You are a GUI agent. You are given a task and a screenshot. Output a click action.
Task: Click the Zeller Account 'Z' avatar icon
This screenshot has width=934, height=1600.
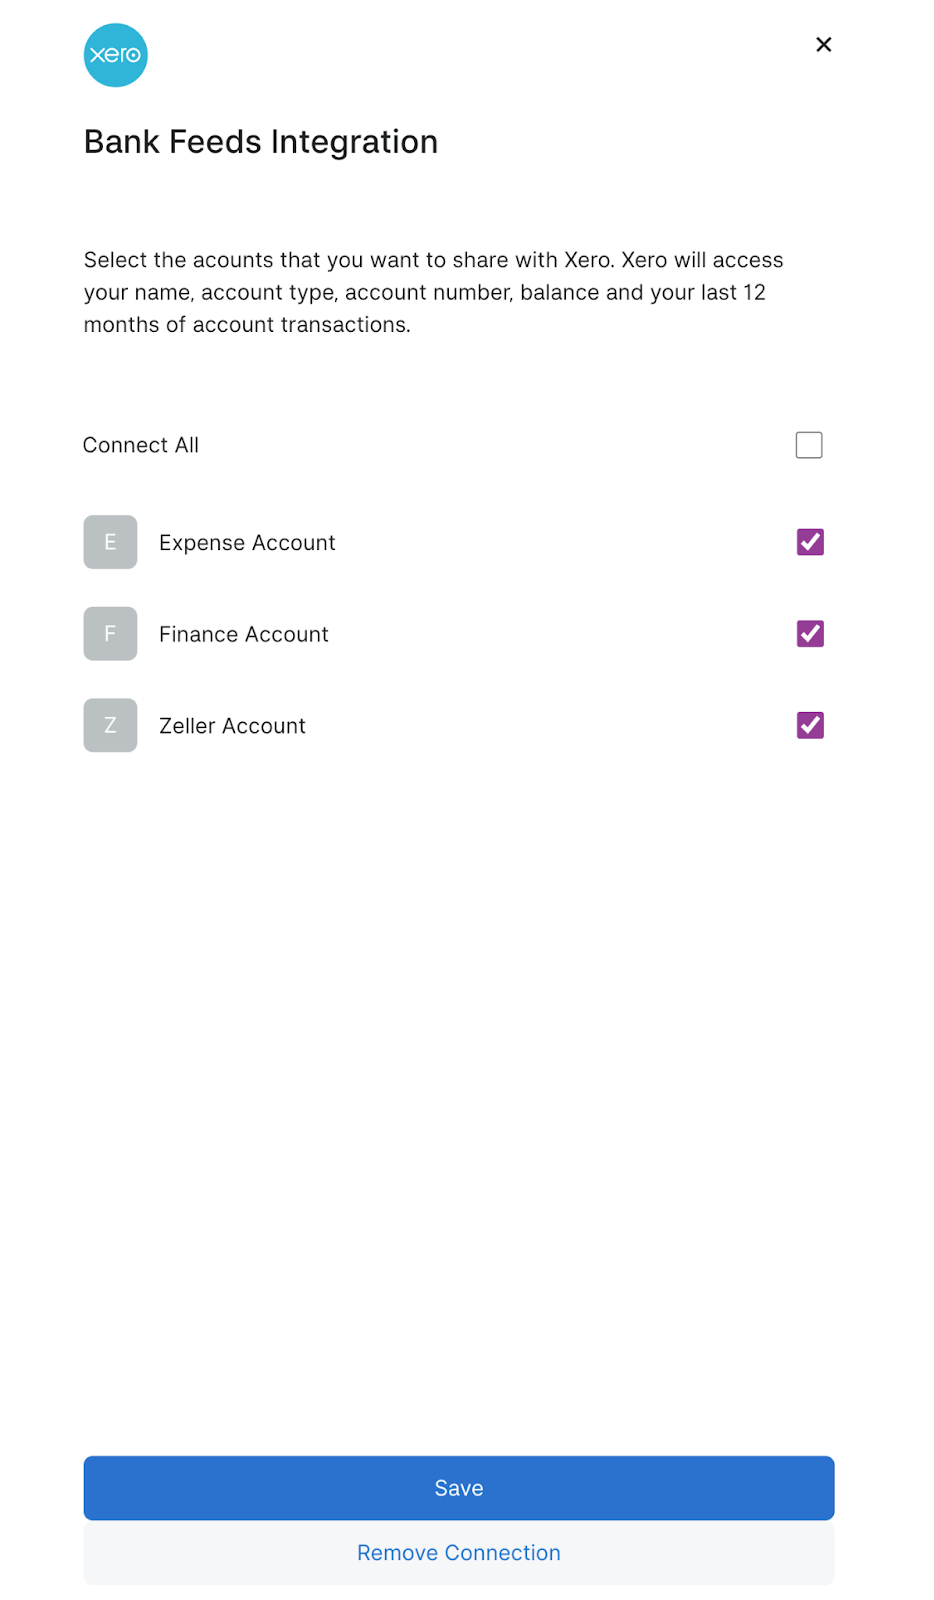110,725
